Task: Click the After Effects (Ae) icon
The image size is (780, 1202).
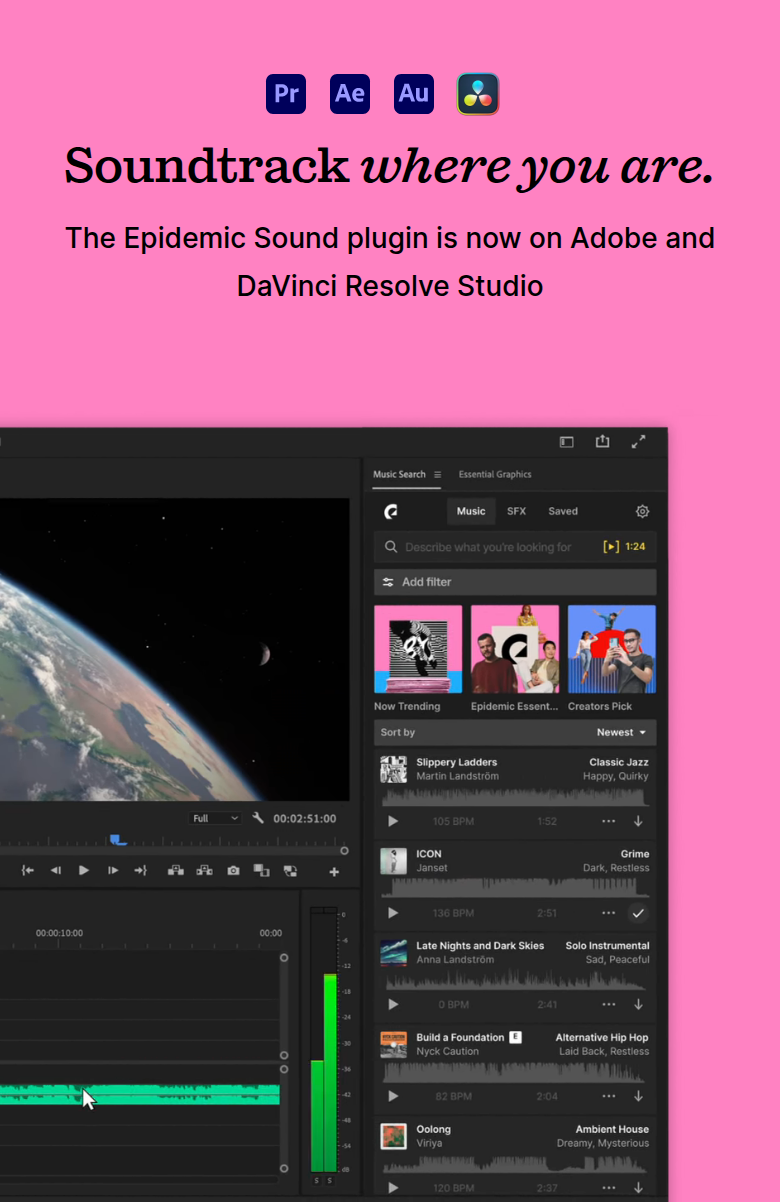Action: [x=350, y=94]
